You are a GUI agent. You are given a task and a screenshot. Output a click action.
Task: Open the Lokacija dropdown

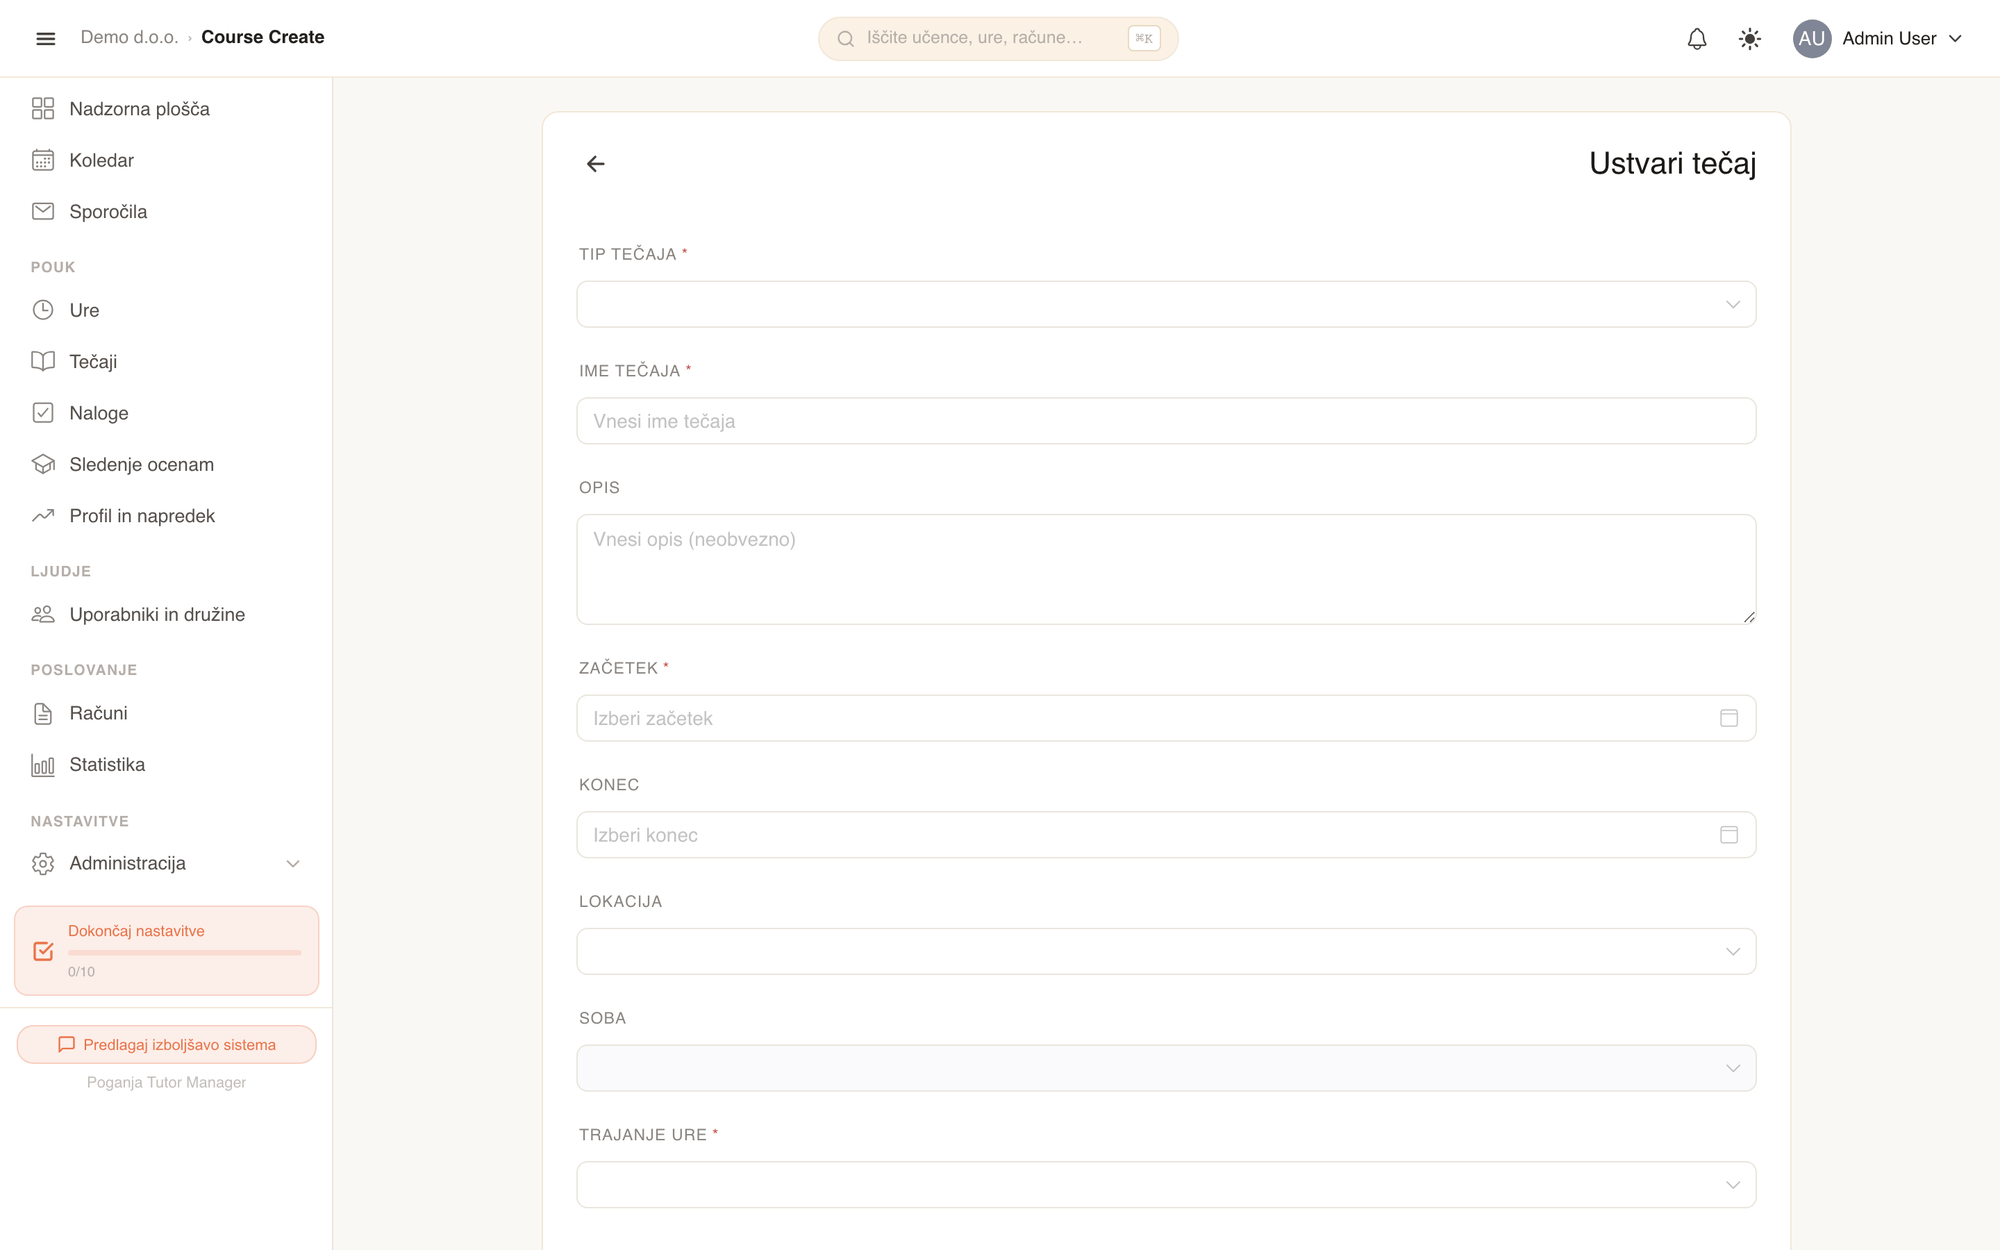pyautogui.click(x=1166, y=951)
